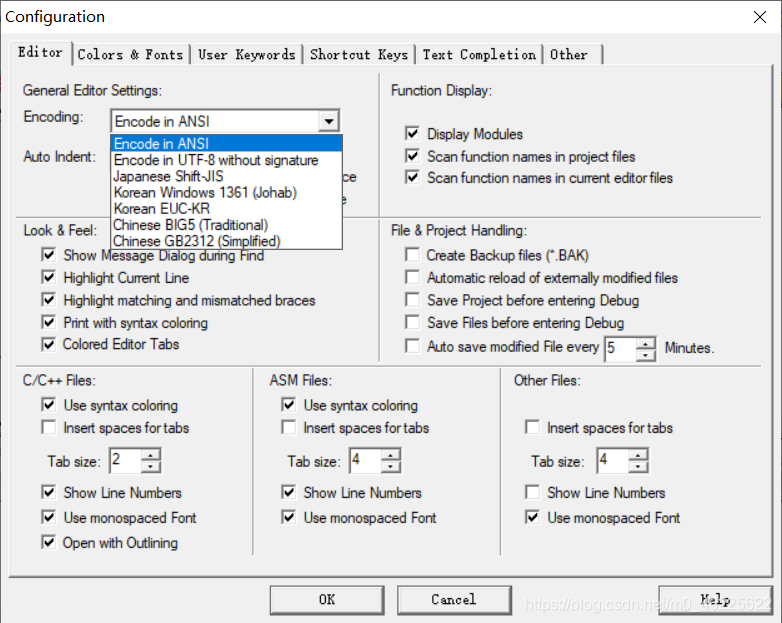Toggle ASM Use syntax coloring
Image resolution: width=782 pixels, height=623 pixels.
tap(289, 405)
